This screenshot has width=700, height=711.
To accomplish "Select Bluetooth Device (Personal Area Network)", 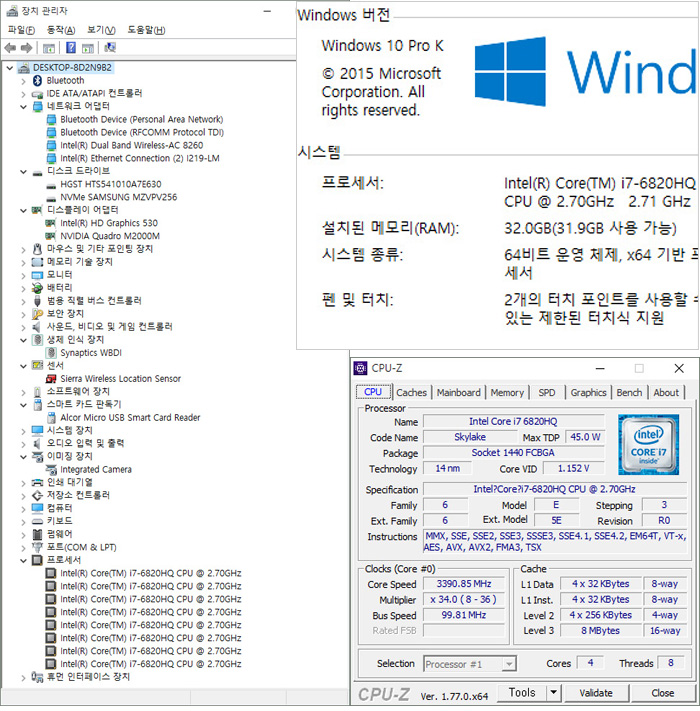I will pos(141,120).
